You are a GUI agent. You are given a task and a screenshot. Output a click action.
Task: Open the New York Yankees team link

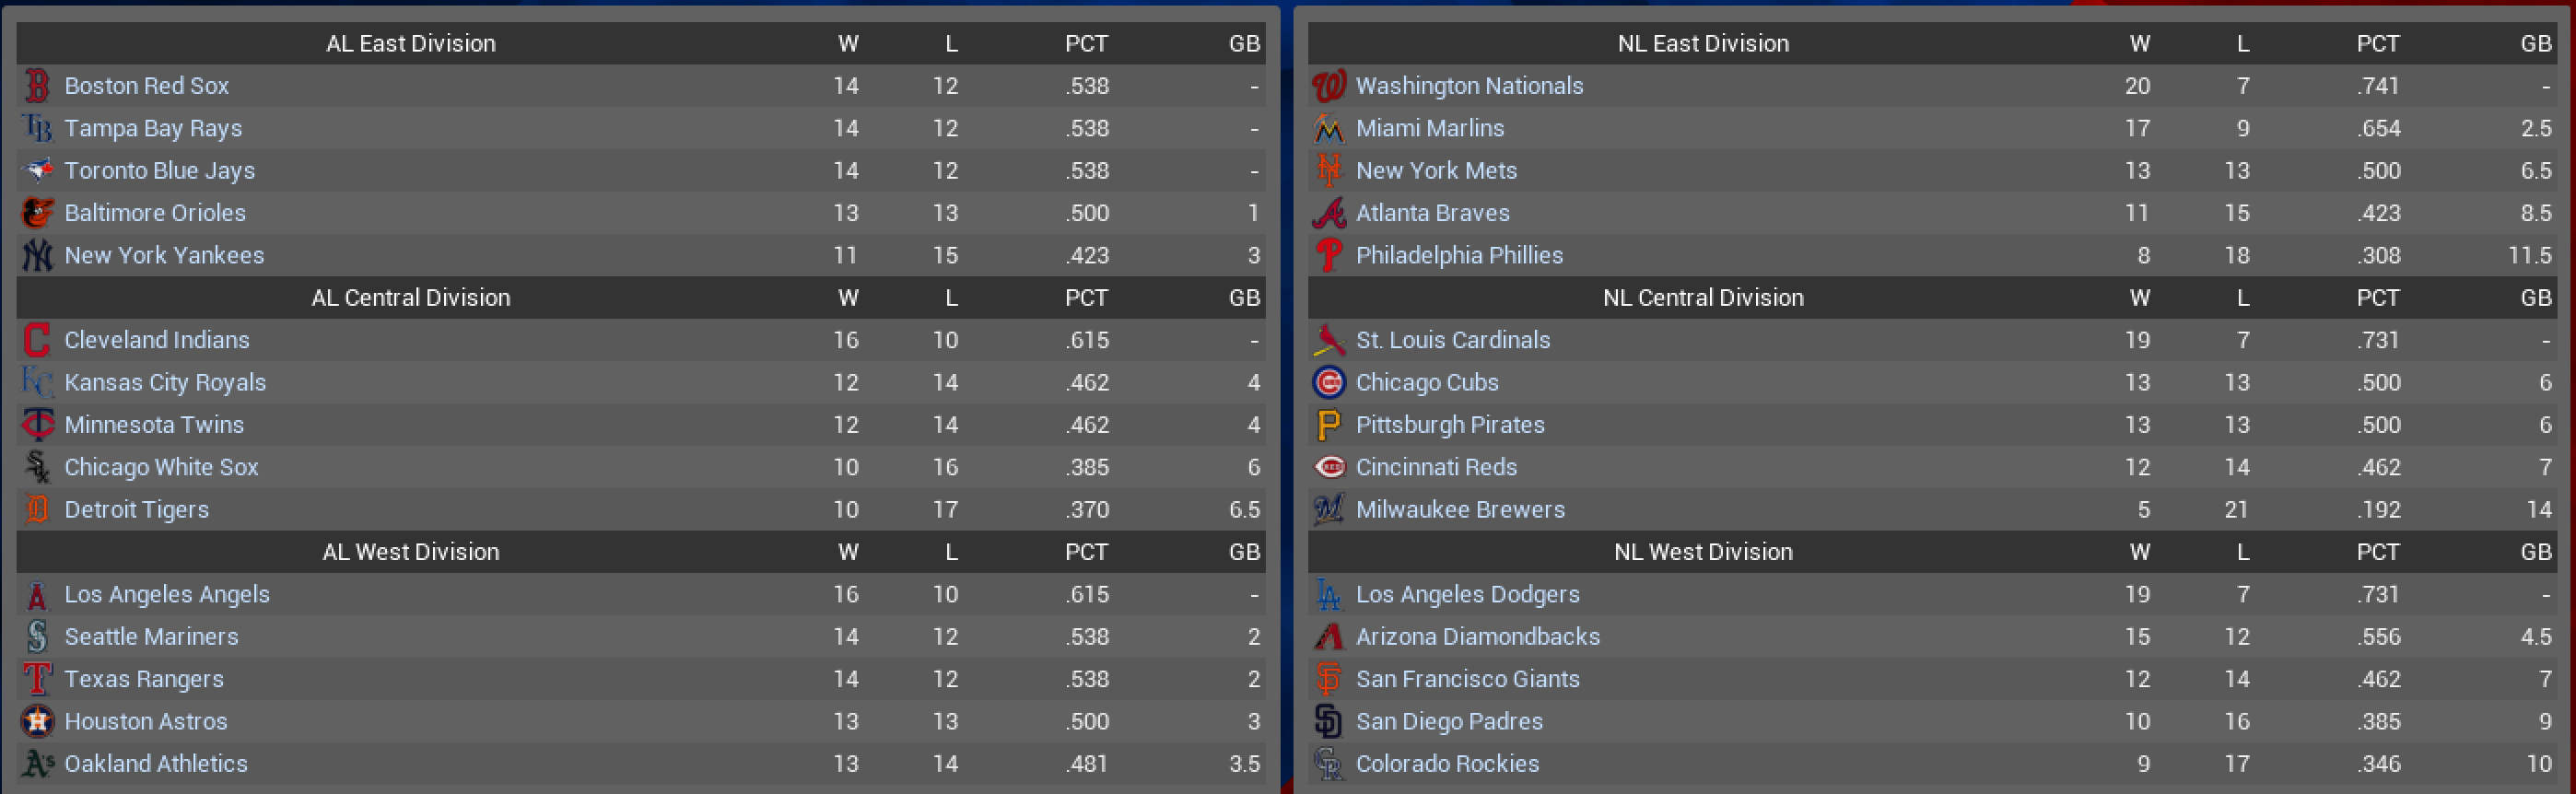coord(164,256)
